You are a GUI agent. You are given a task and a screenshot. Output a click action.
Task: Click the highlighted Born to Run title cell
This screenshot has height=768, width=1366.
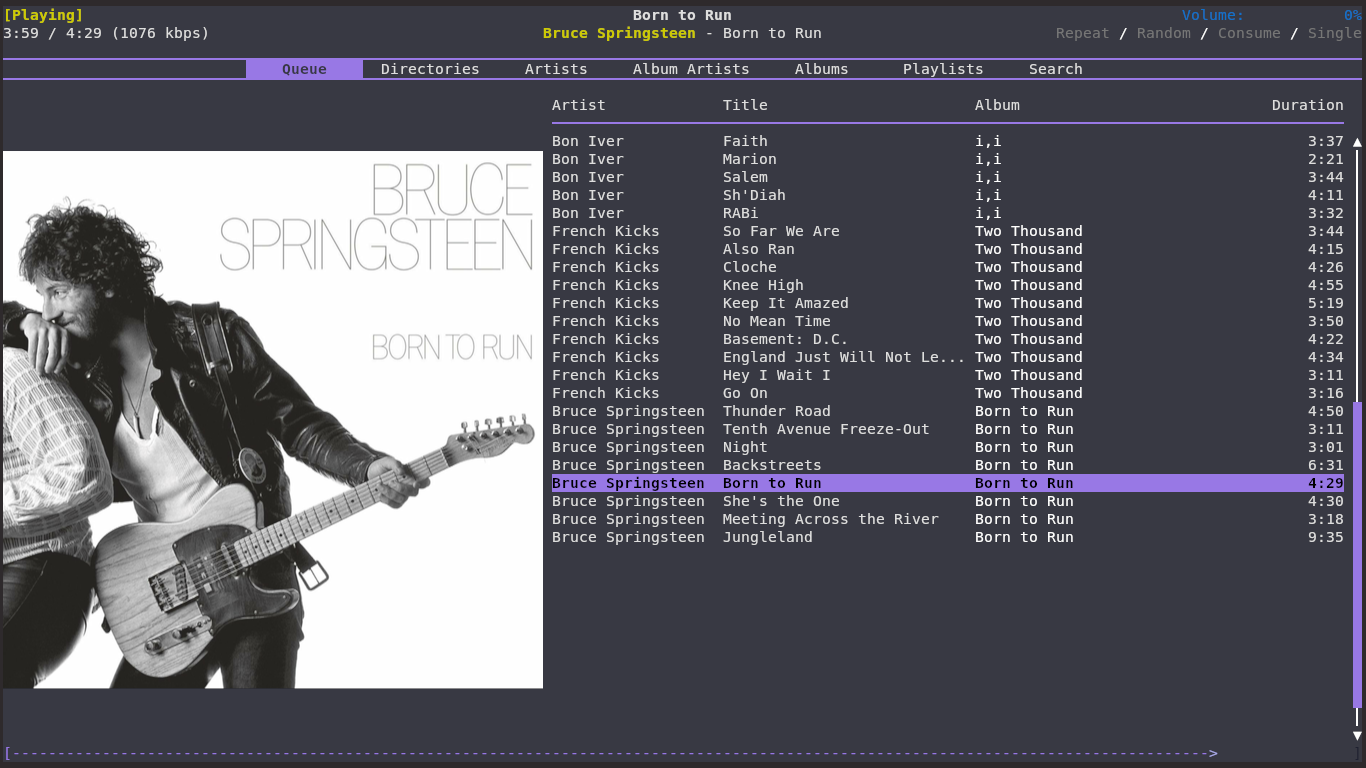coord(772,483)
